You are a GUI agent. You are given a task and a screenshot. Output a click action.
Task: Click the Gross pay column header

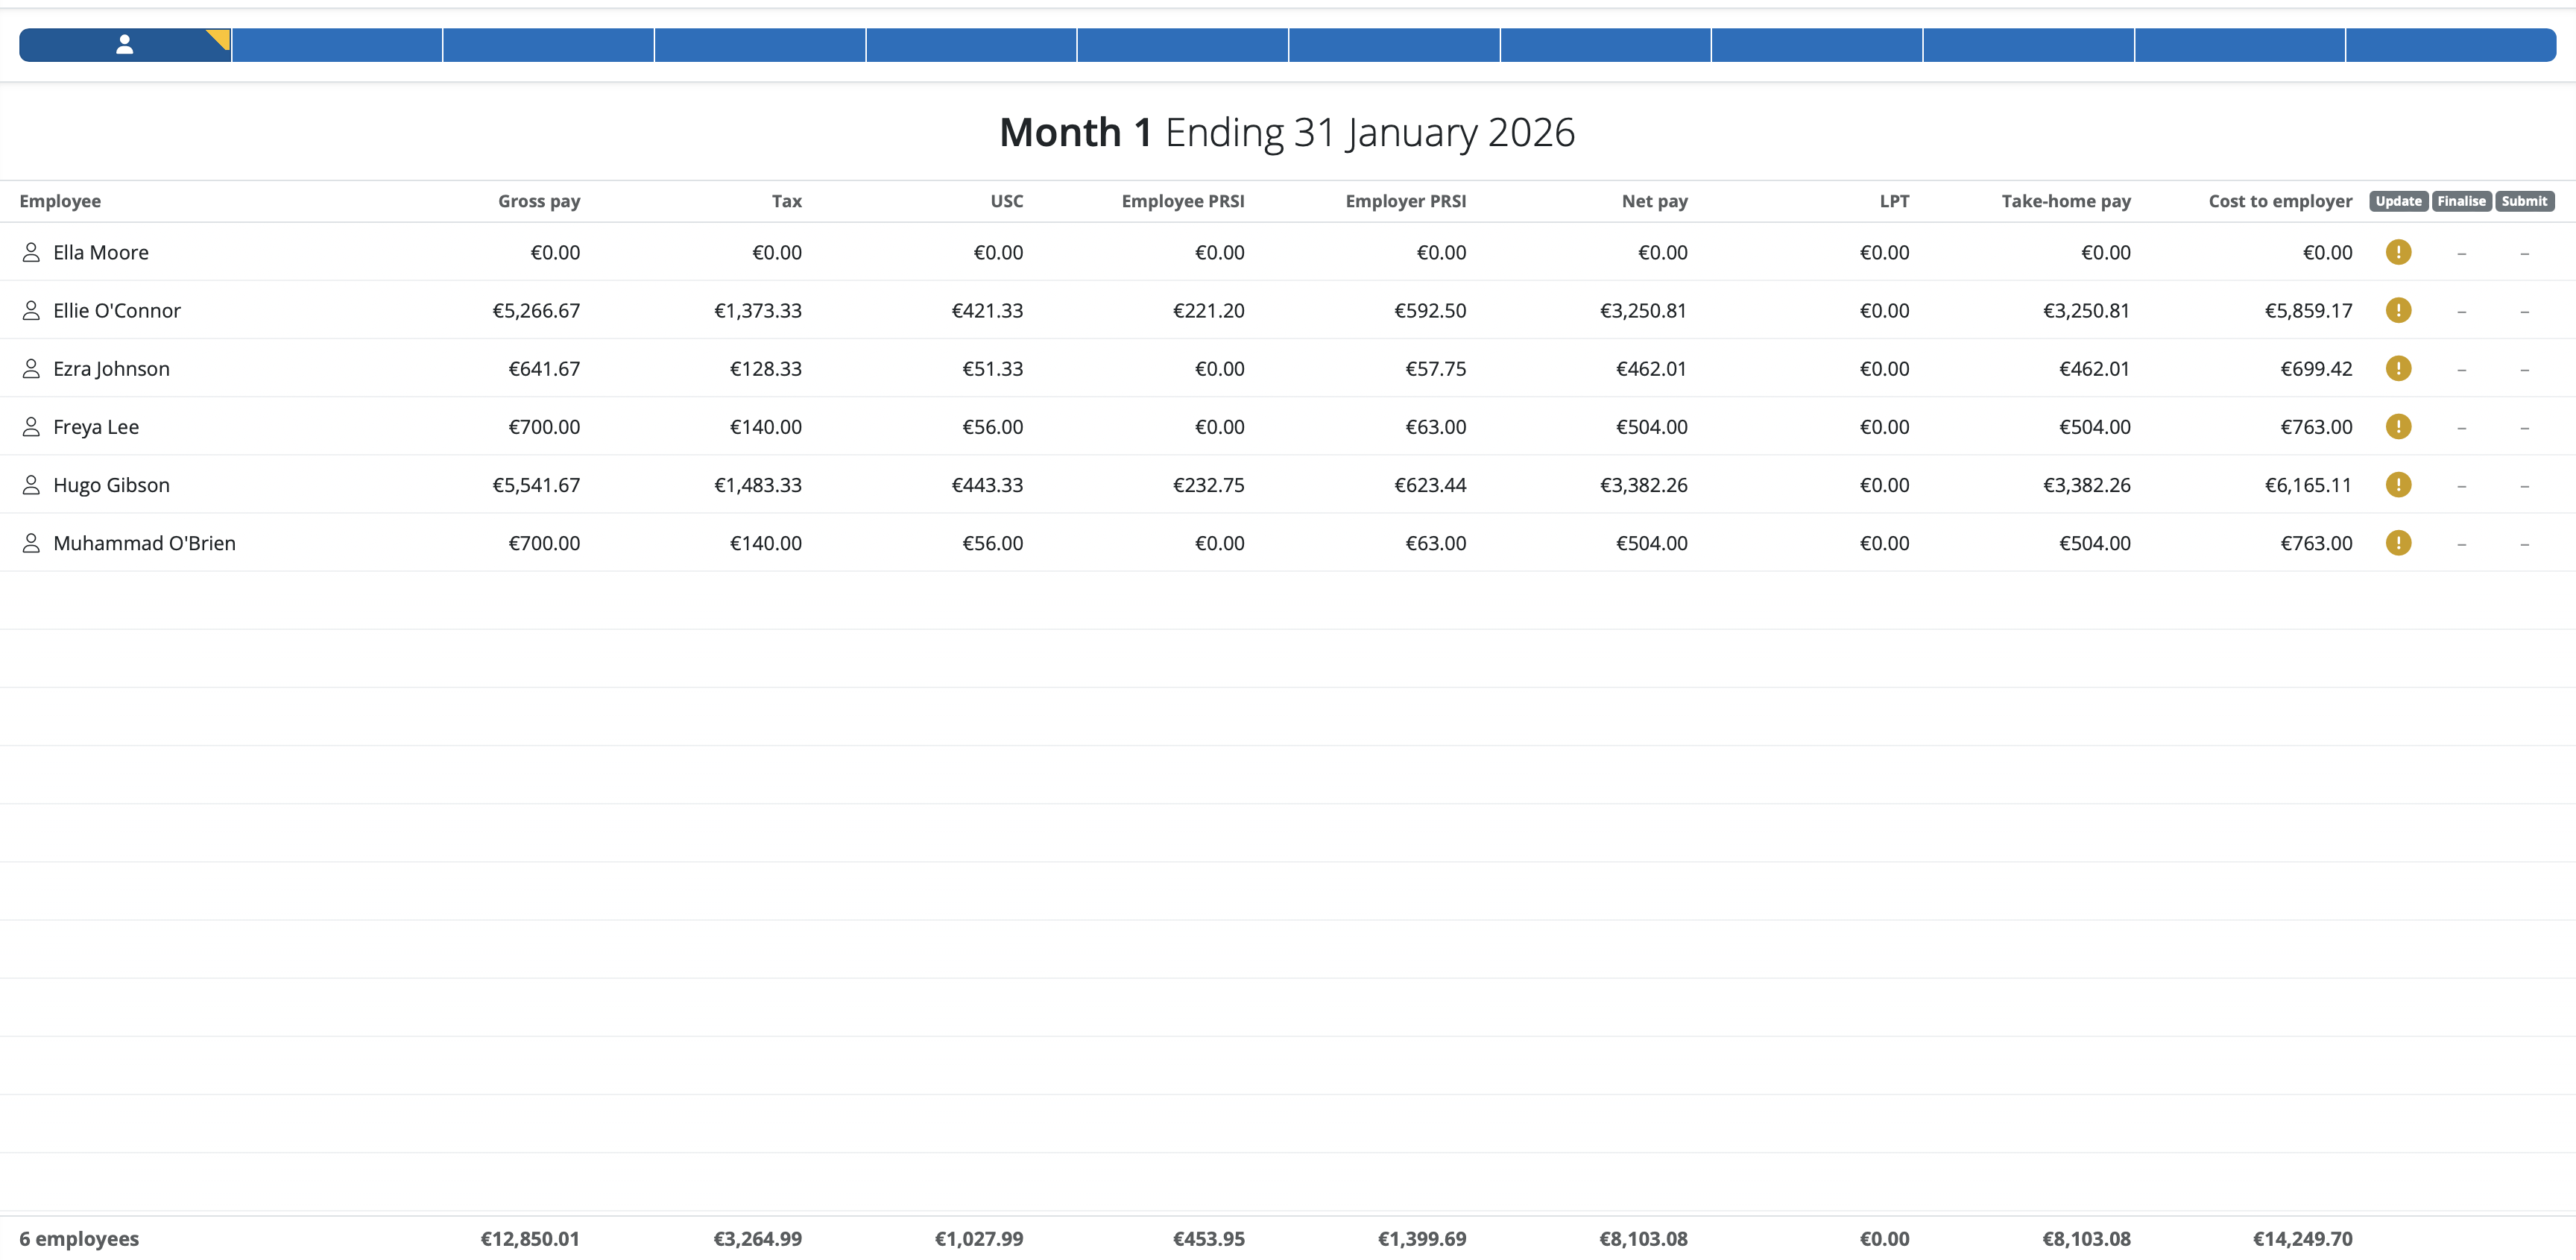click(x=538, y=201)
